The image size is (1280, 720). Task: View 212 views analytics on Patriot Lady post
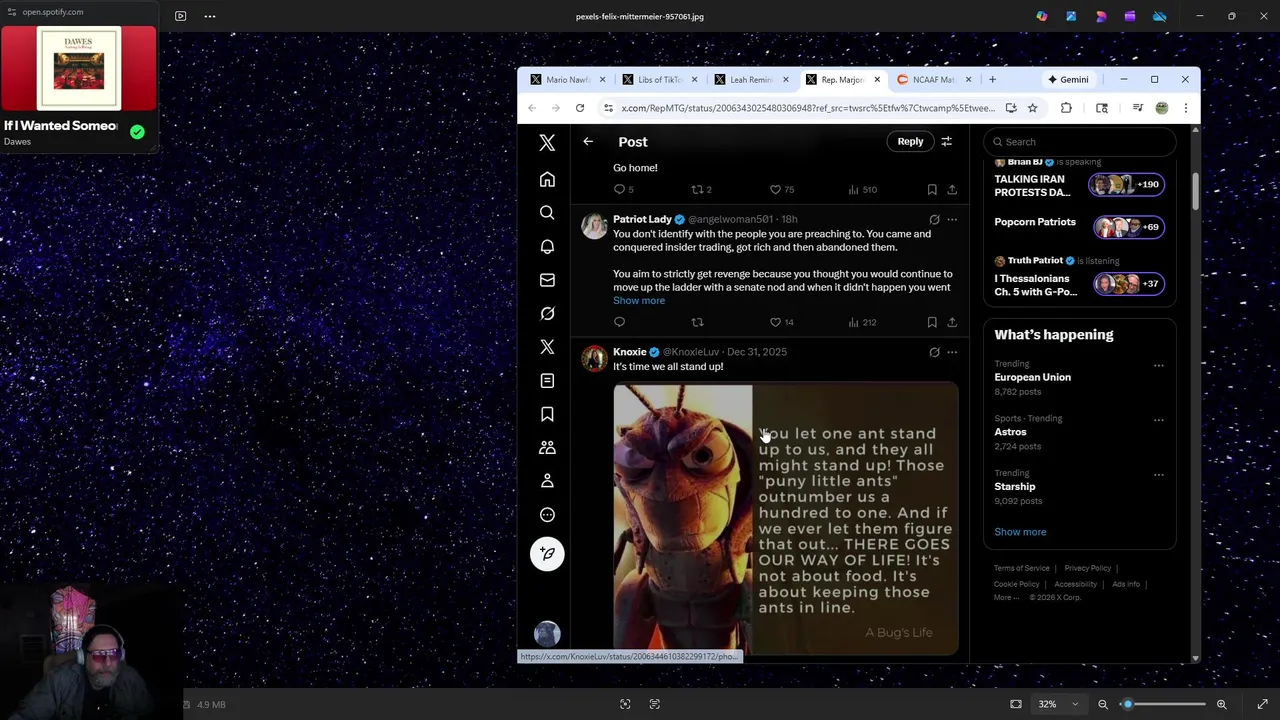[862, 322]
